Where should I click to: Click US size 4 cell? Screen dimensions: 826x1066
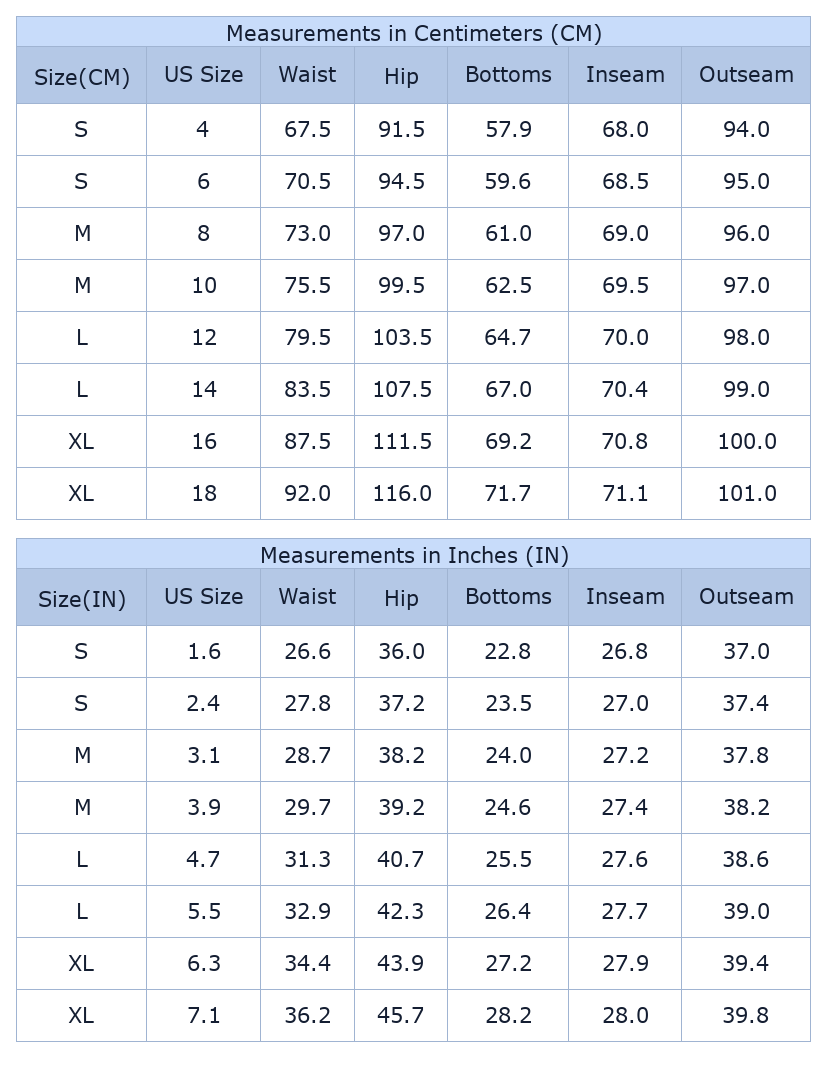tap(203, 130)
